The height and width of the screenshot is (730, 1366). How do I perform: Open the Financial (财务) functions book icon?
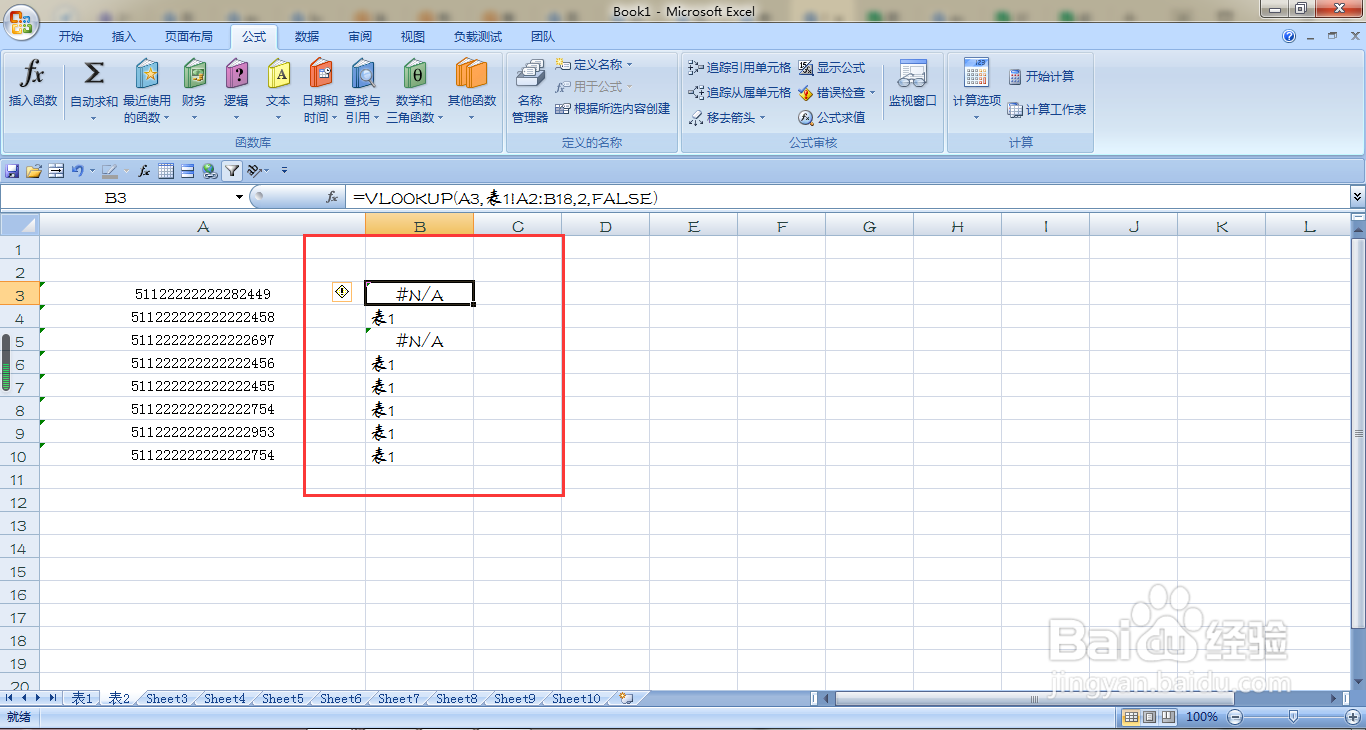click(x=194, y=74)
